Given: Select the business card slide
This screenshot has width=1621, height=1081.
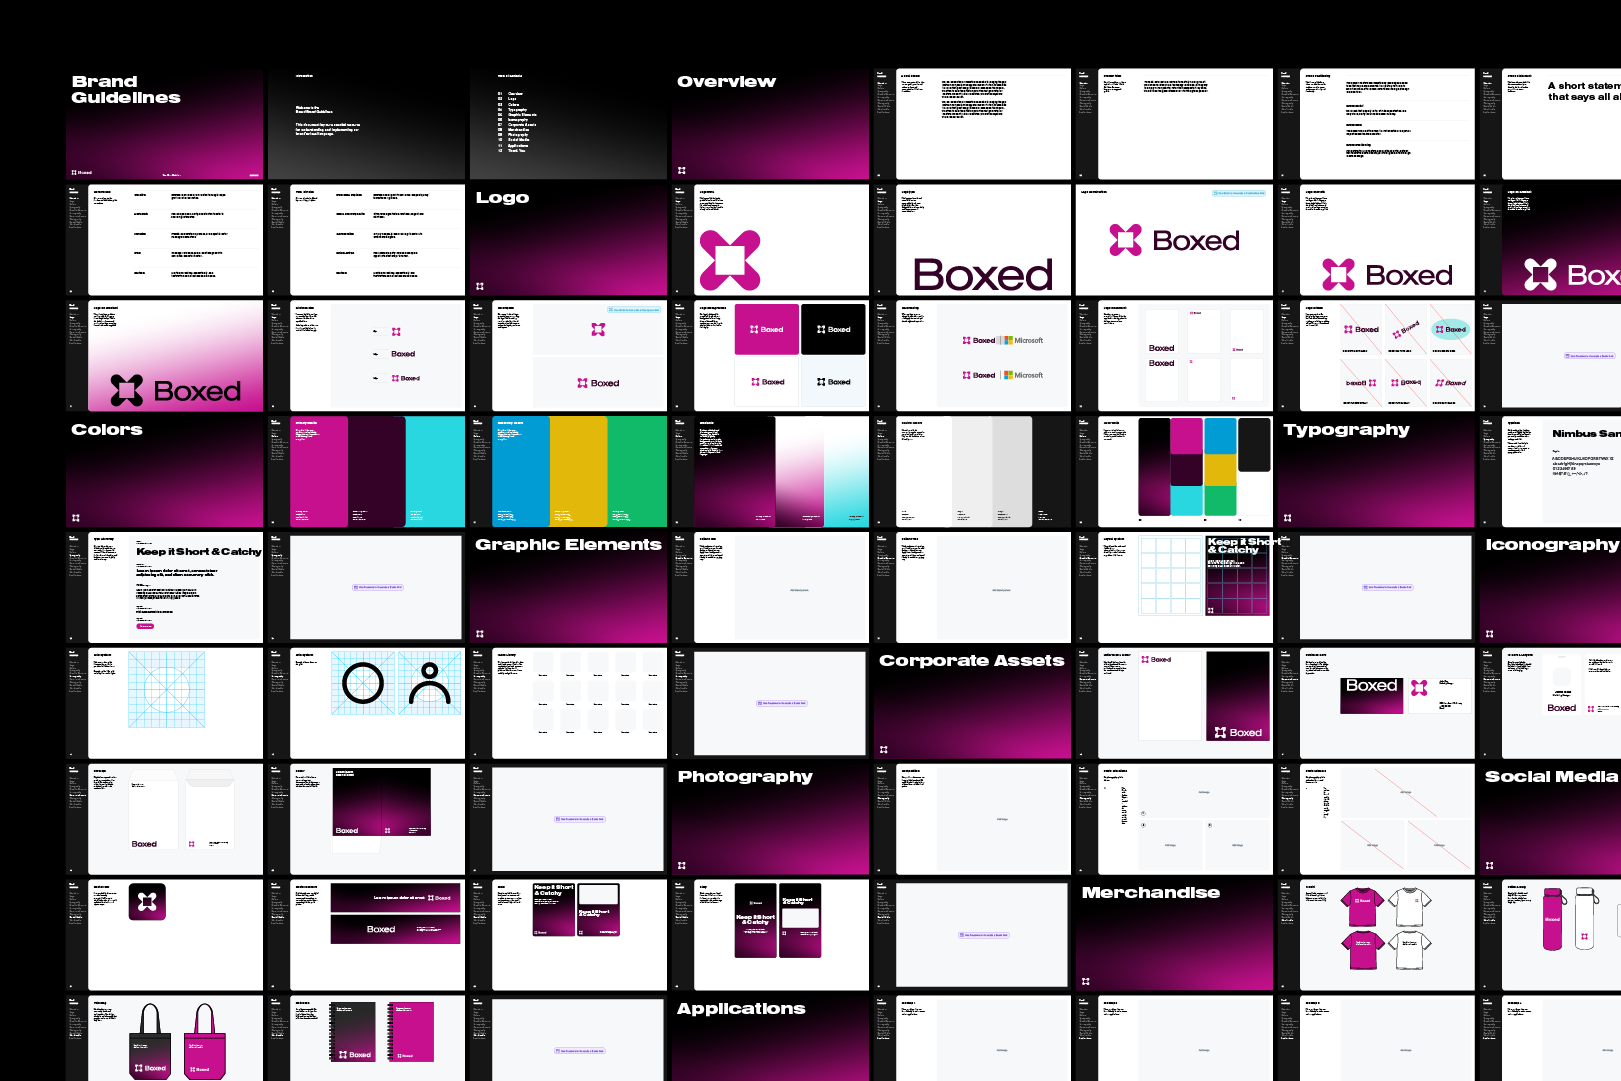Looking at the screenshot, I should pyautogui.click(x=1376, y=704).
